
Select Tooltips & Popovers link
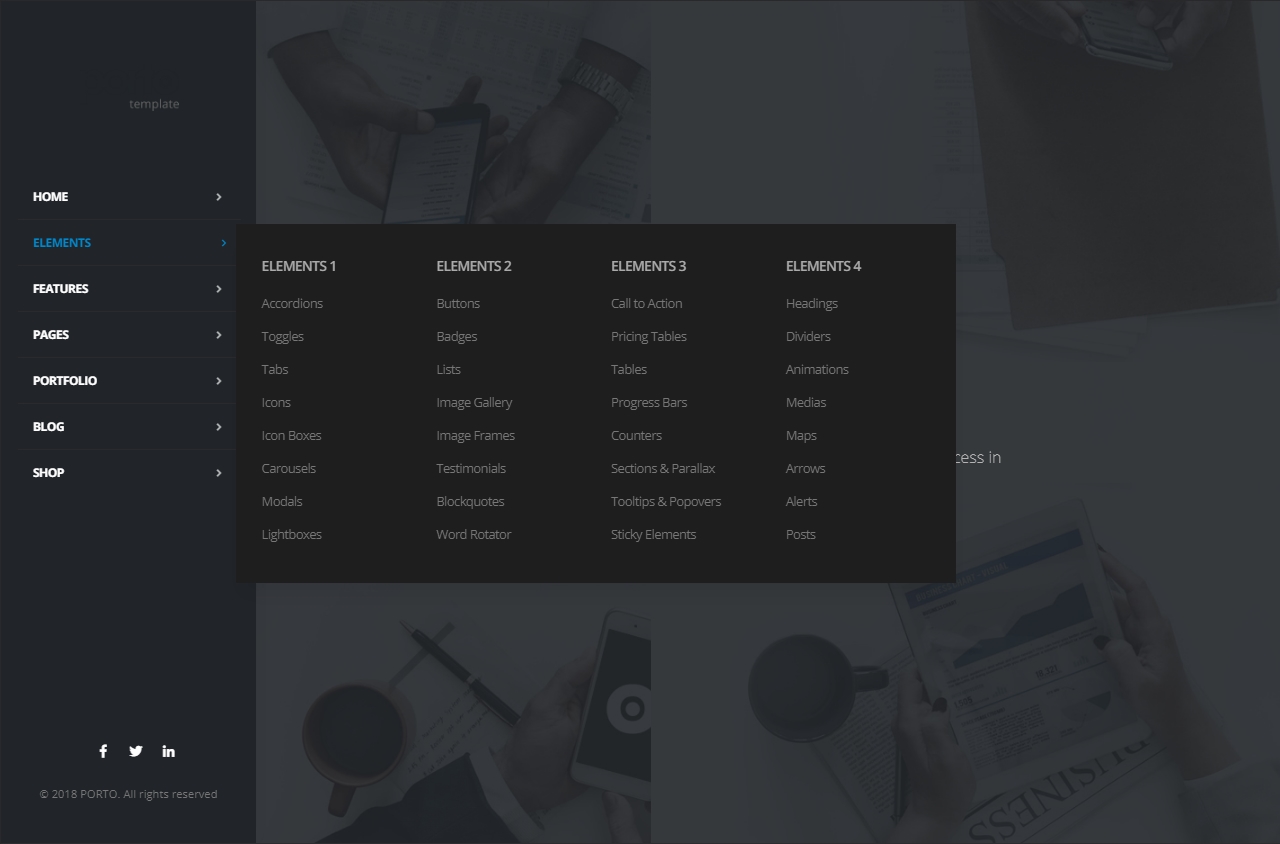[665, 501]
